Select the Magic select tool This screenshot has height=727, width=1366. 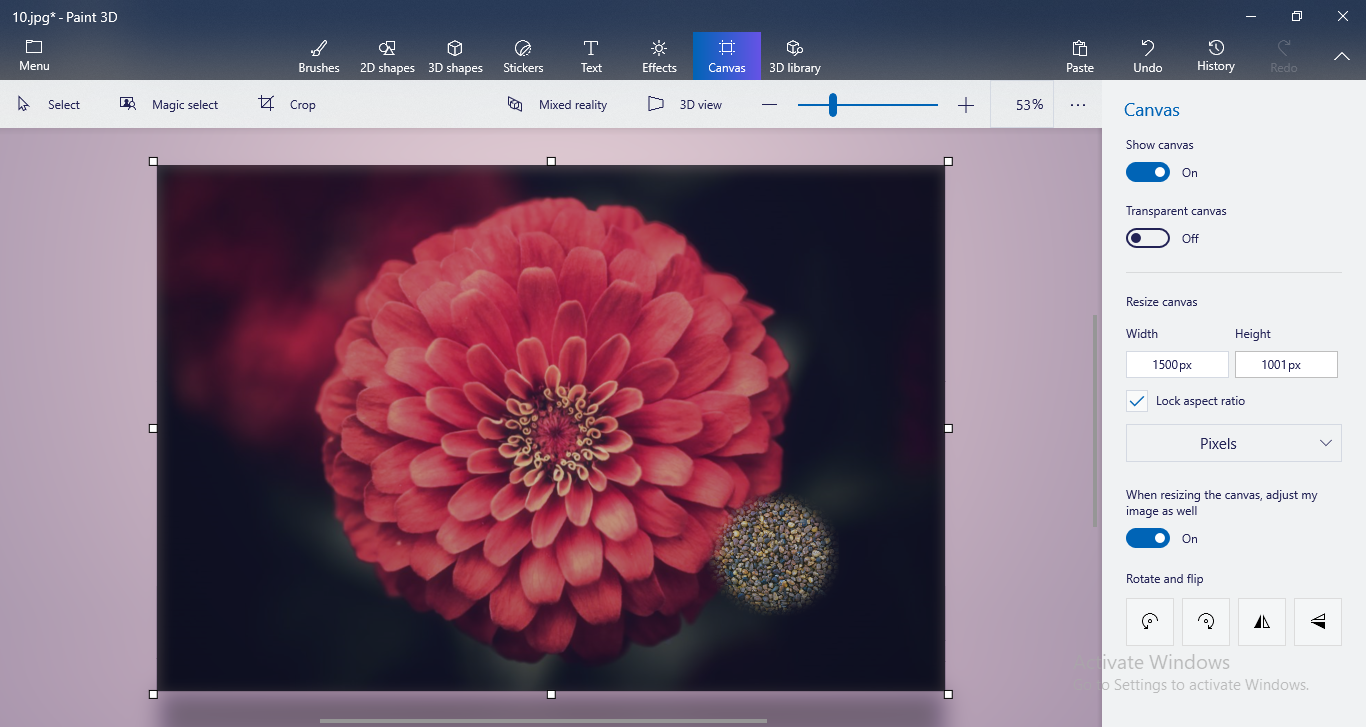coord(170,104)
